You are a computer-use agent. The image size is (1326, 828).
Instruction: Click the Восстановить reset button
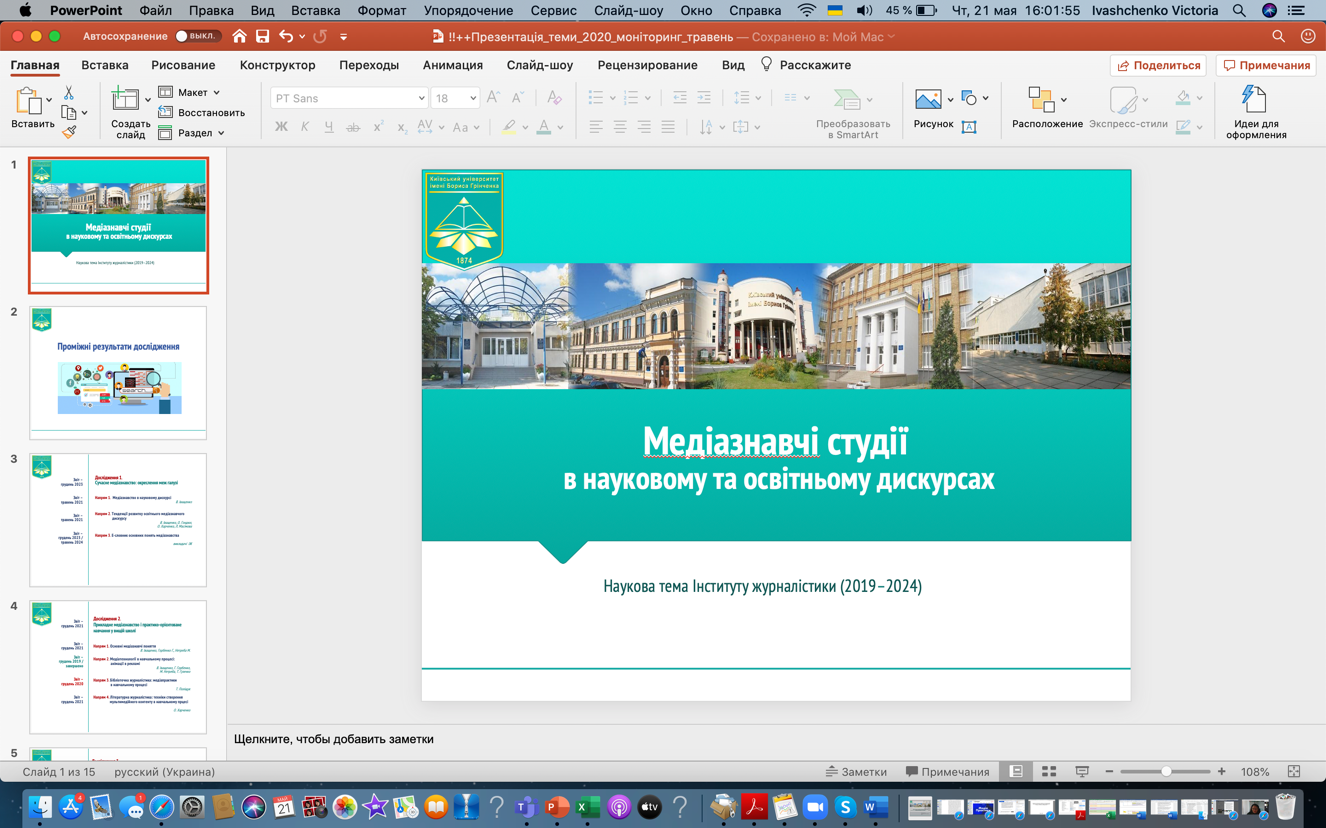(x=201, y=113)
